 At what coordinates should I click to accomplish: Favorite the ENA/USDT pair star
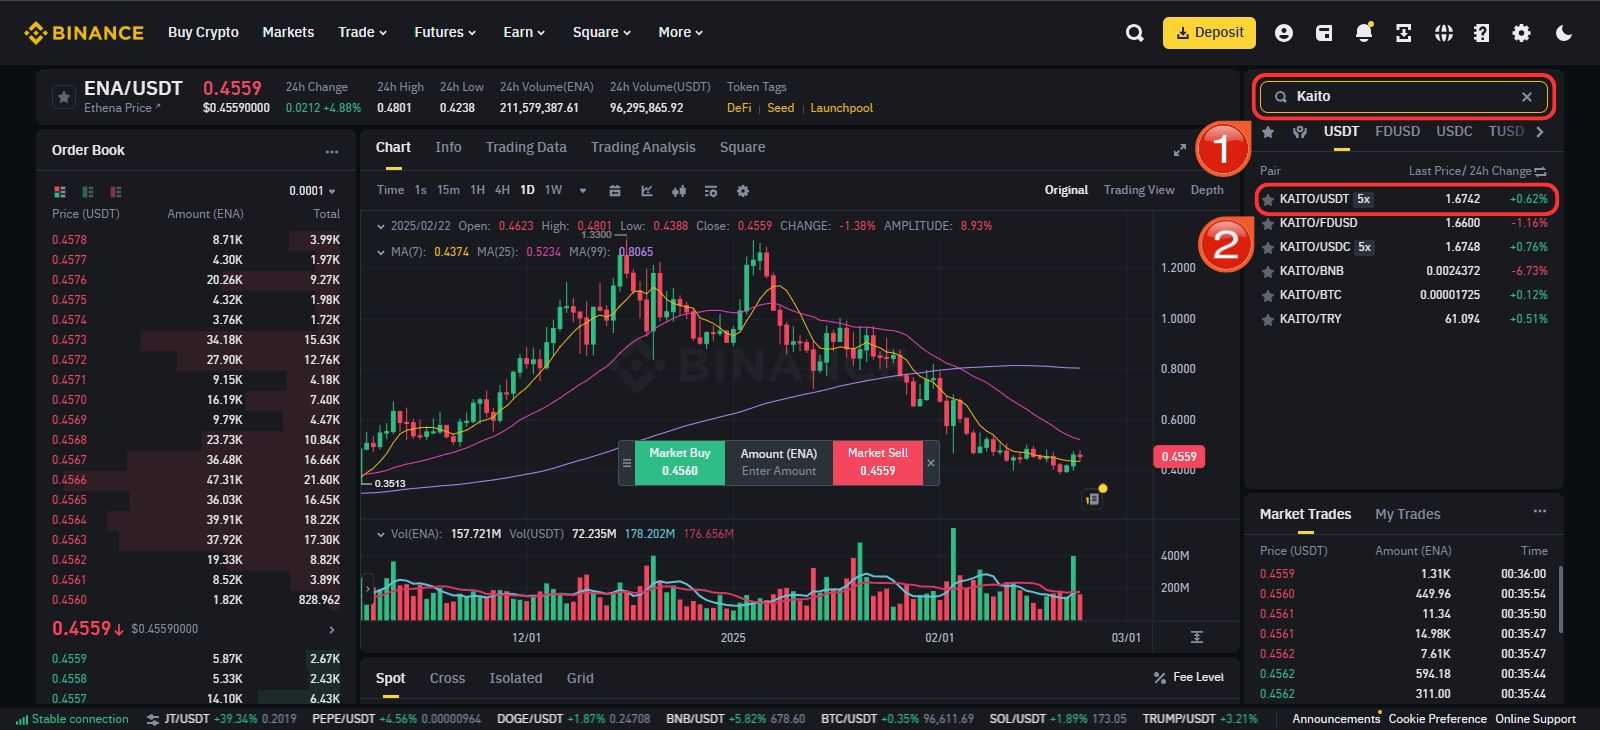(x=63, y=97)
